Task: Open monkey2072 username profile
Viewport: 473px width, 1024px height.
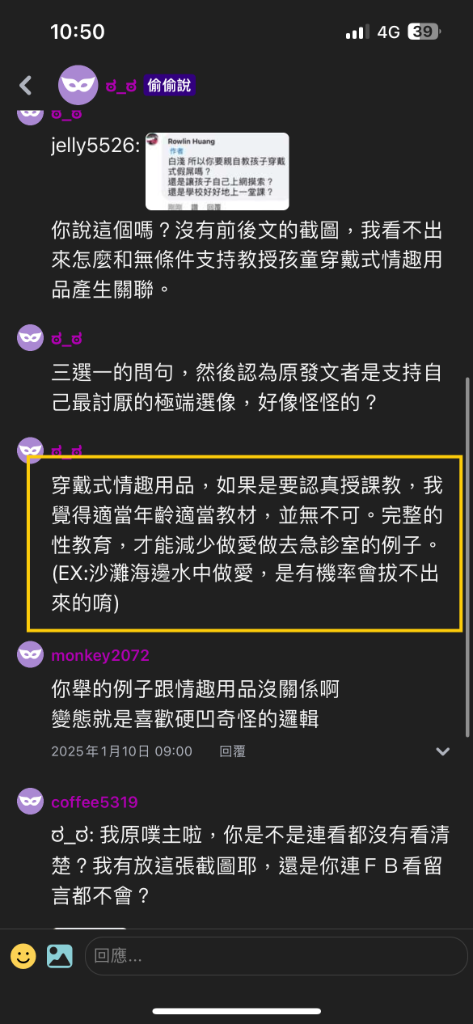Action: [x=100, y=656]
